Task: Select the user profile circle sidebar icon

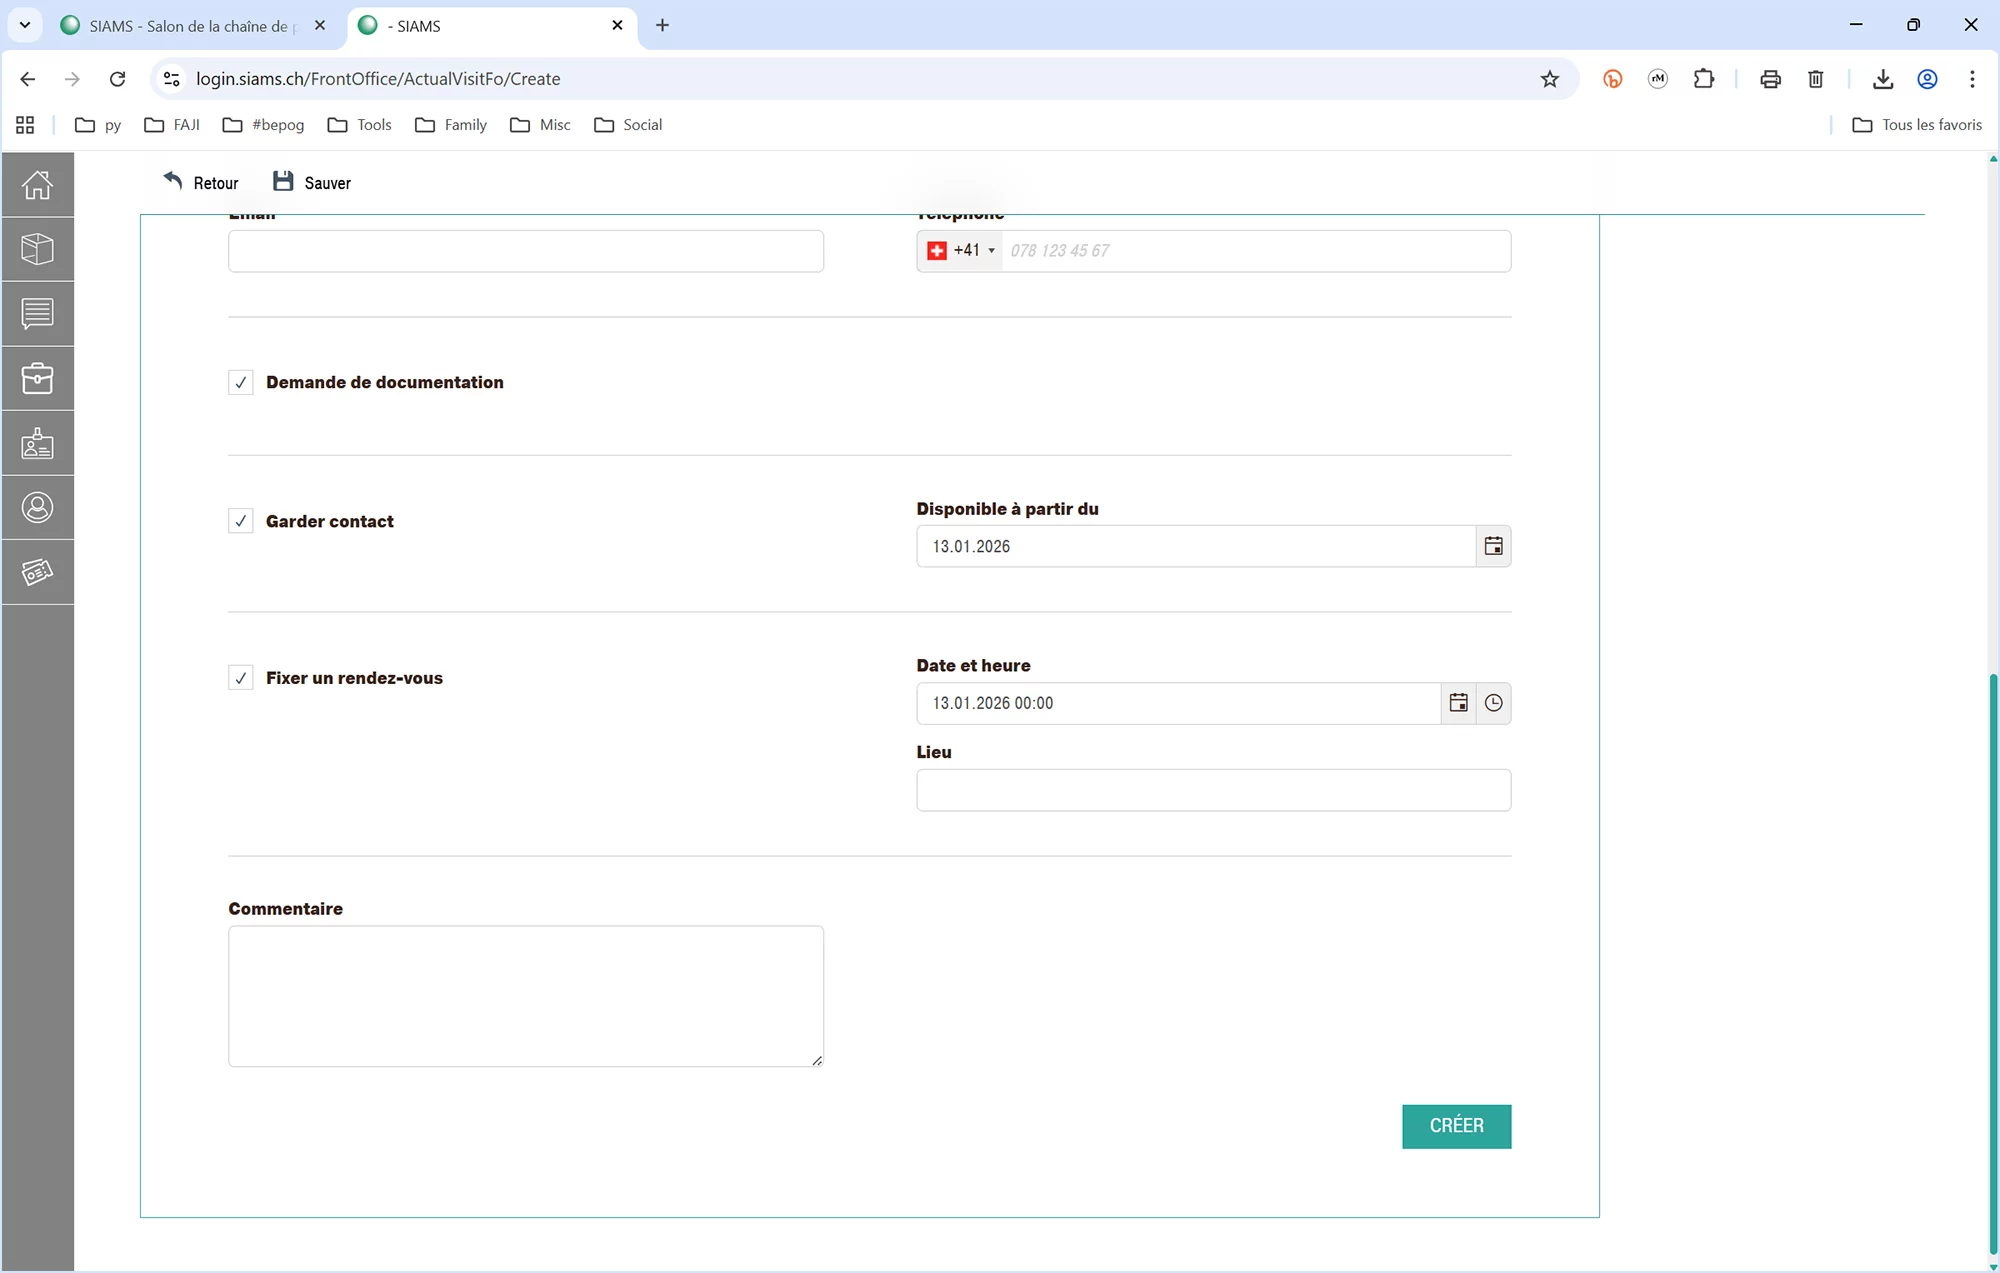Action: pos(37,508)
